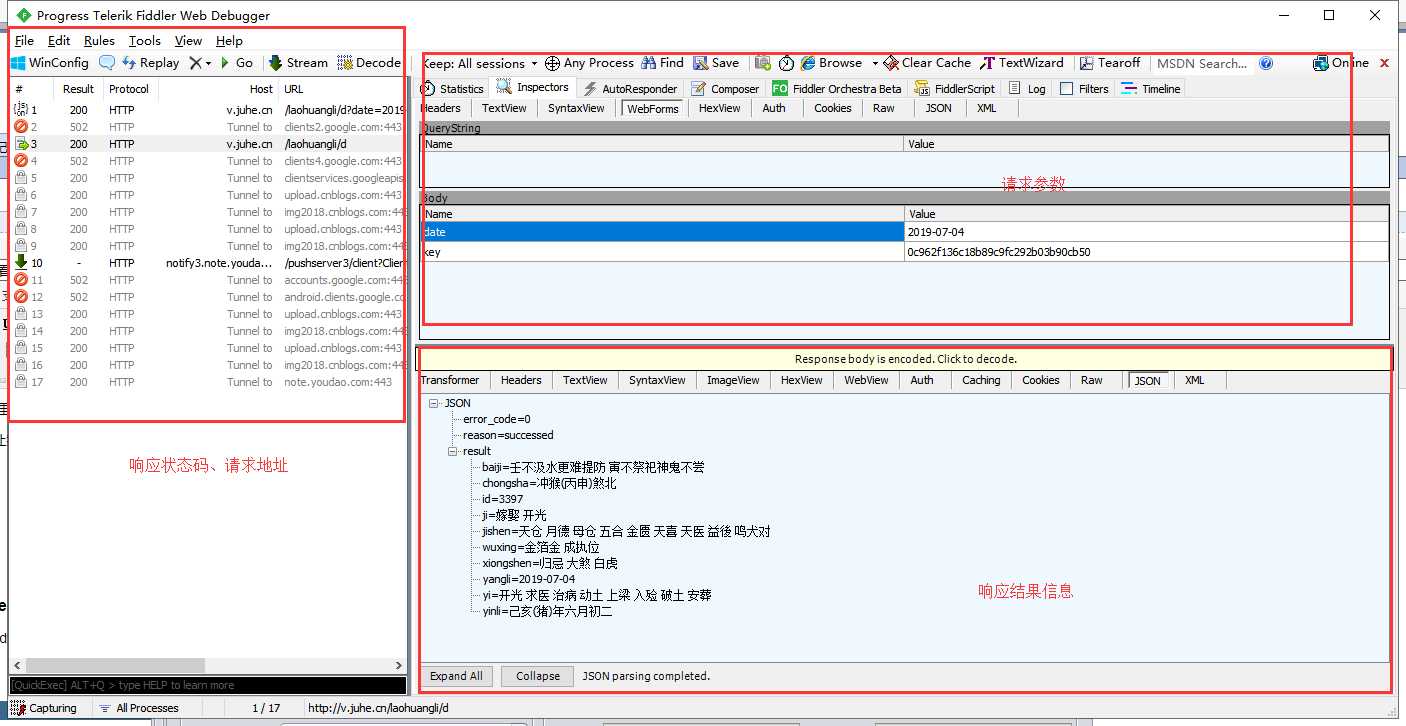Screen dimensions: 1406x726
Task: Select session 2 blocked error icon
Action: pos(21,127)
